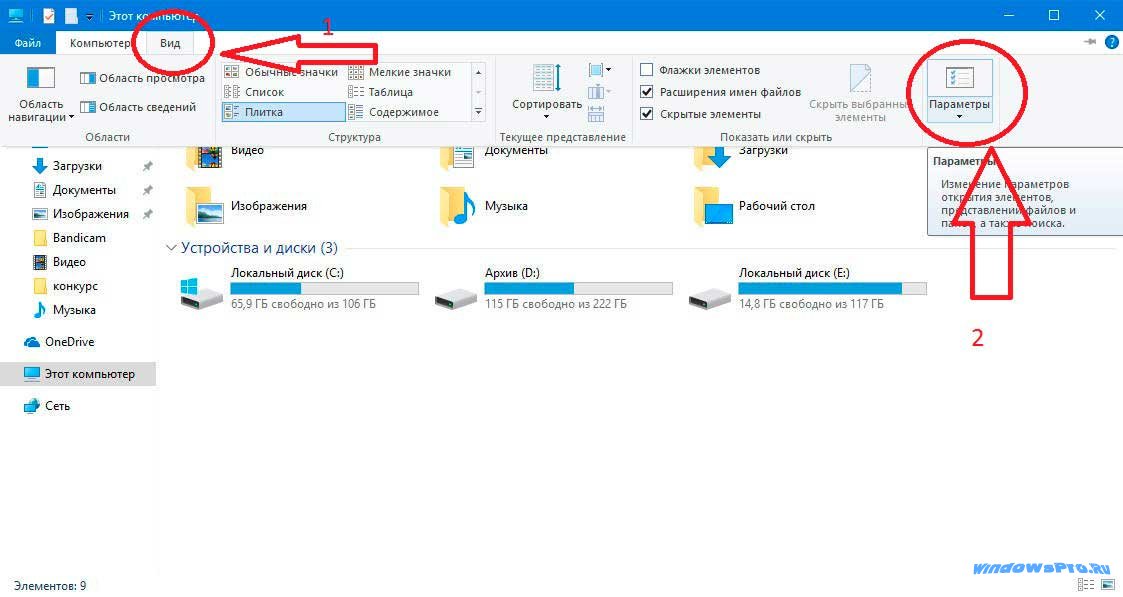Click size all columns to fit icon
Screen dimensions: 1123x597
pos(596,114)
